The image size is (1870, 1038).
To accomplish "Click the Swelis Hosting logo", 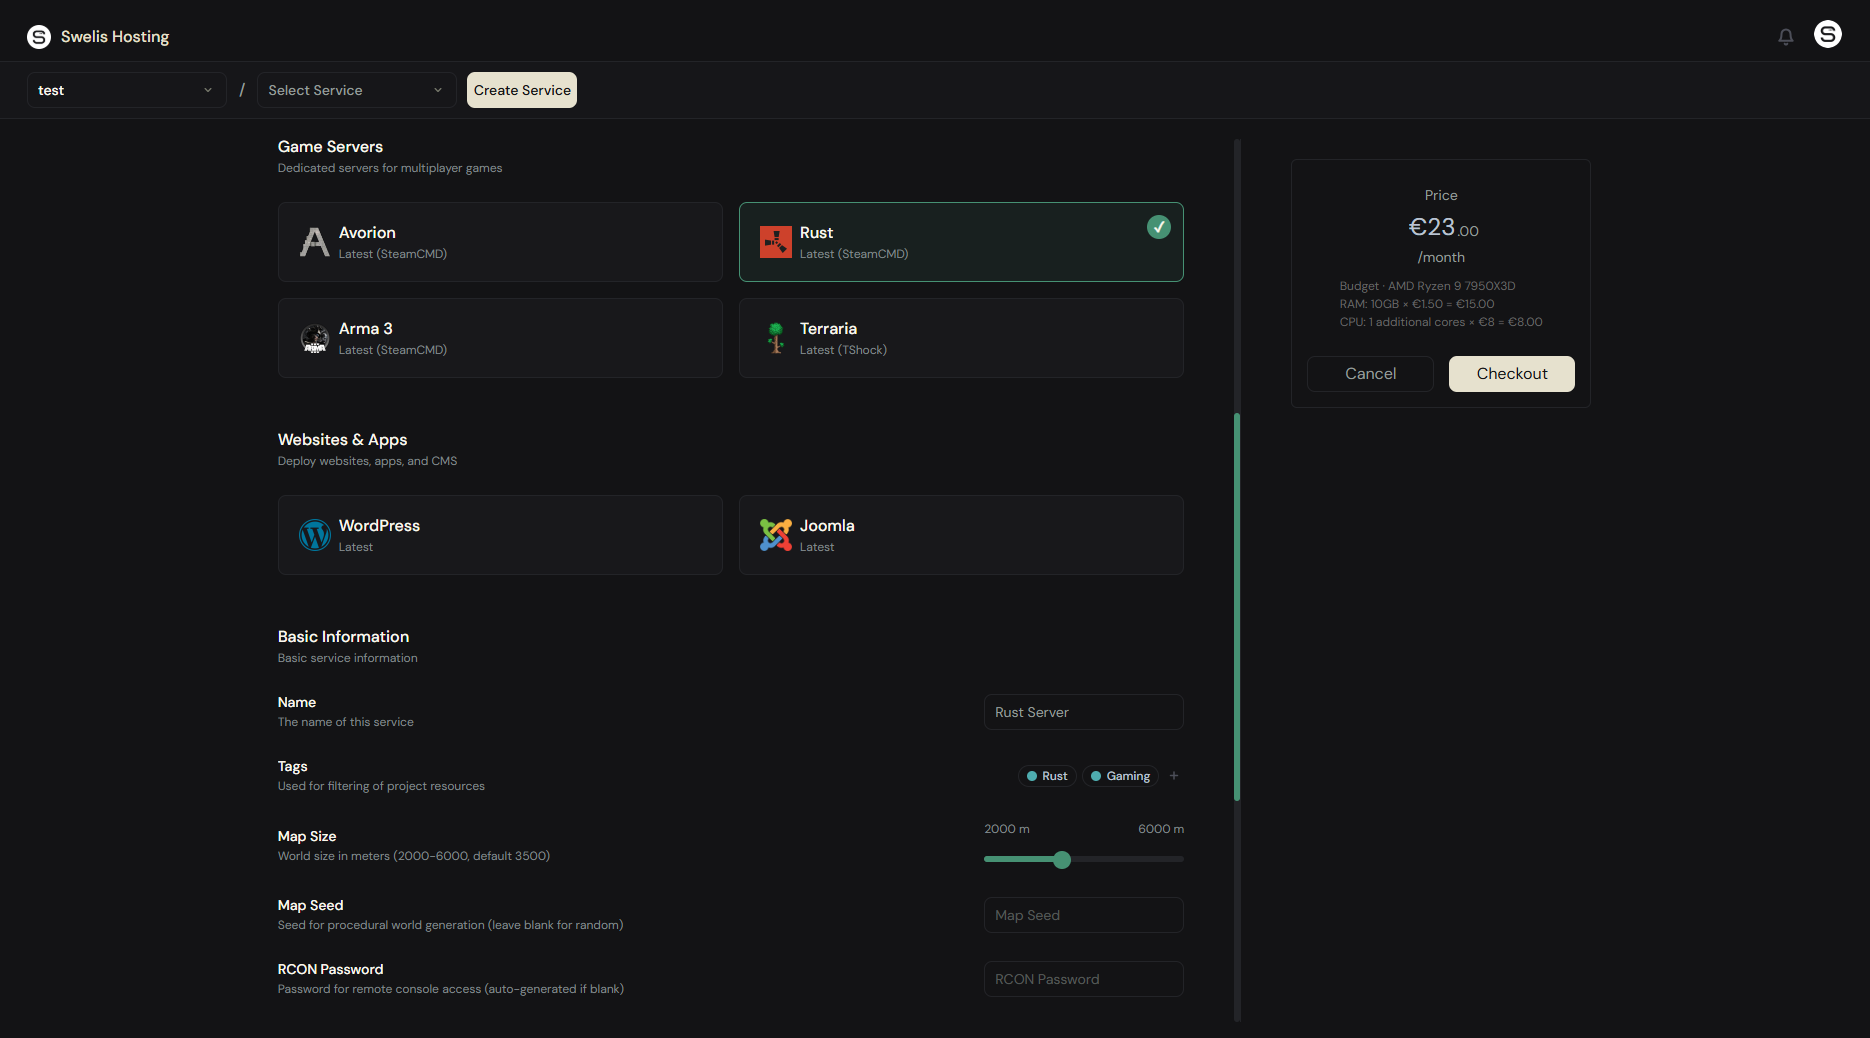I will (97, 36).
